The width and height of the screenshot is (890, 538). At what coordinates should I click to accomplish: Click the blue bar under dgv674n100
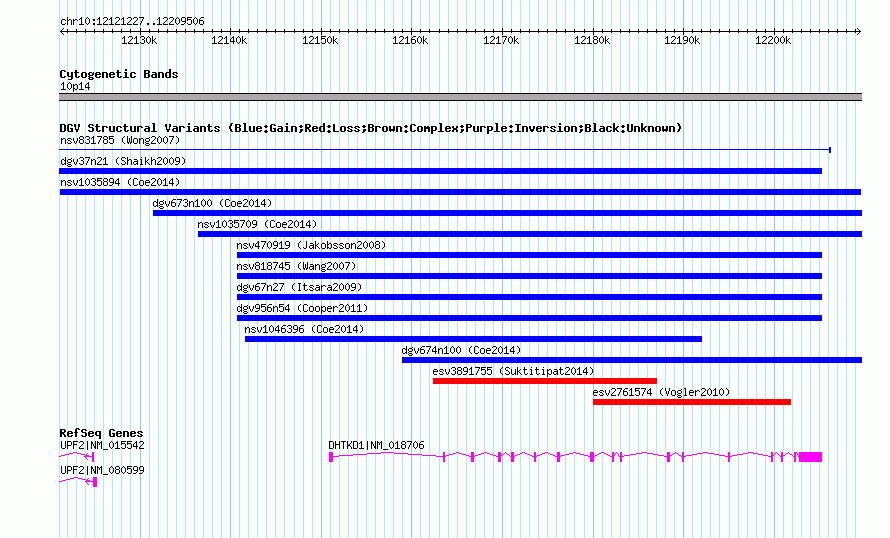(x=632, y=360)
